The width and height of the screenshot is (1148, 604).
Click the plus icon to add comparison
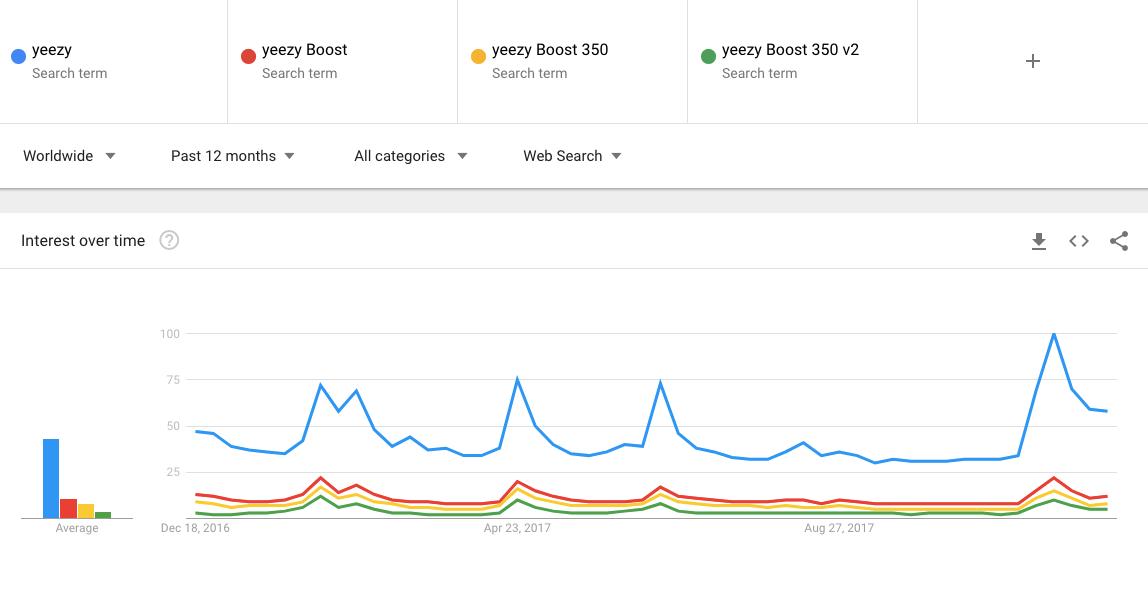(1033, 61)
